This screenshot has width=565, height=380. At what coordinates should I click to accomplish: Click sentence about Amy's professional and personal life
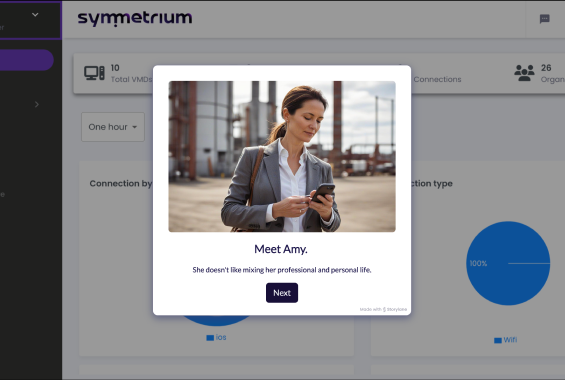point(282,270)
